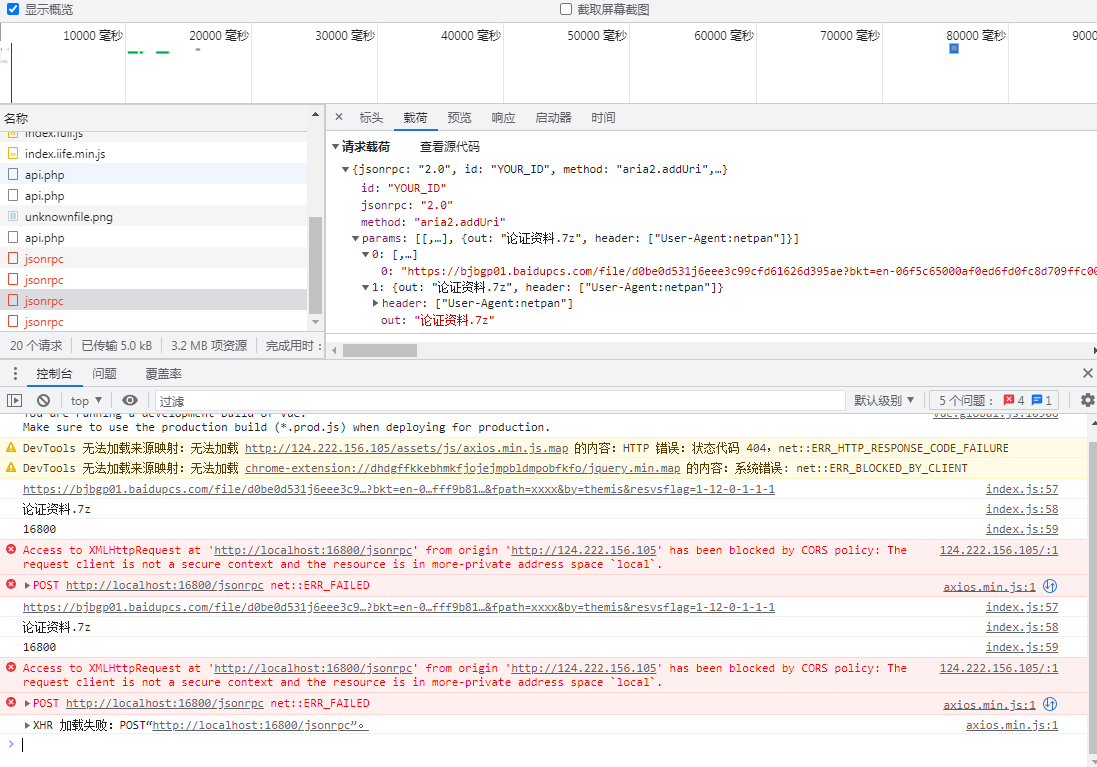Clear the console with the clear icon
Viewport: 1097px width, 767px height.
(x=41, y=400)
